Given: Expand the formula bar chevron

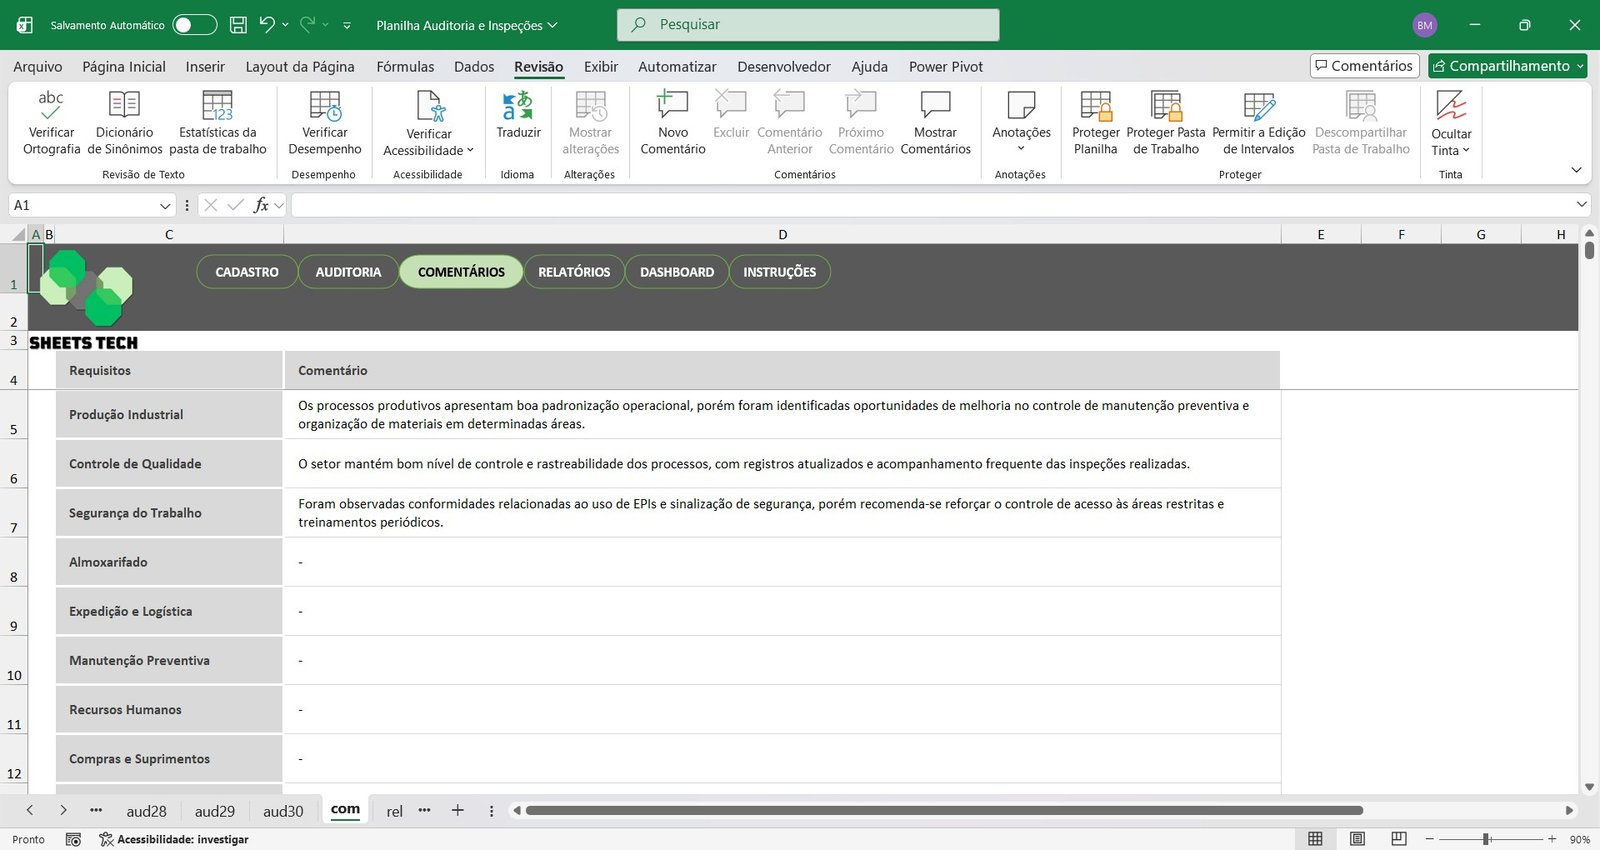Looking at the screenshot, I should point(1581,204).
